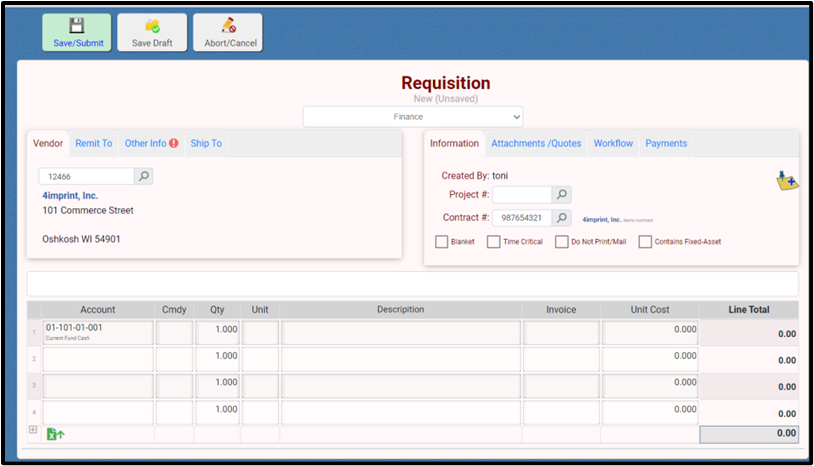Switch to the Remit To tab
Image resolution: width=814 pixels, height=466 pixels.
94,144
